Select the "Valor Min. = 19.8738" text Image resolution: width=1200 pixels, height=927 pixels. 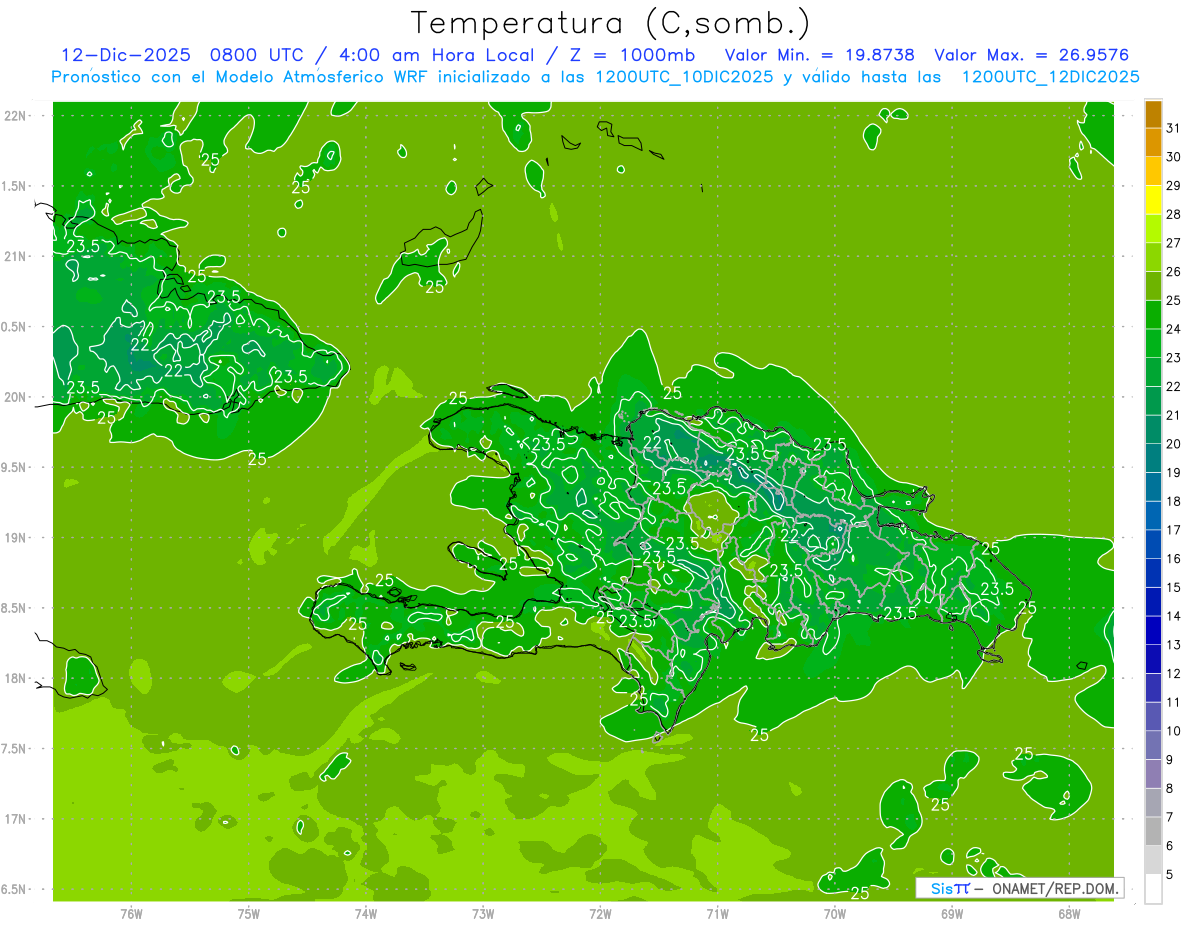[x=819, y=55]
